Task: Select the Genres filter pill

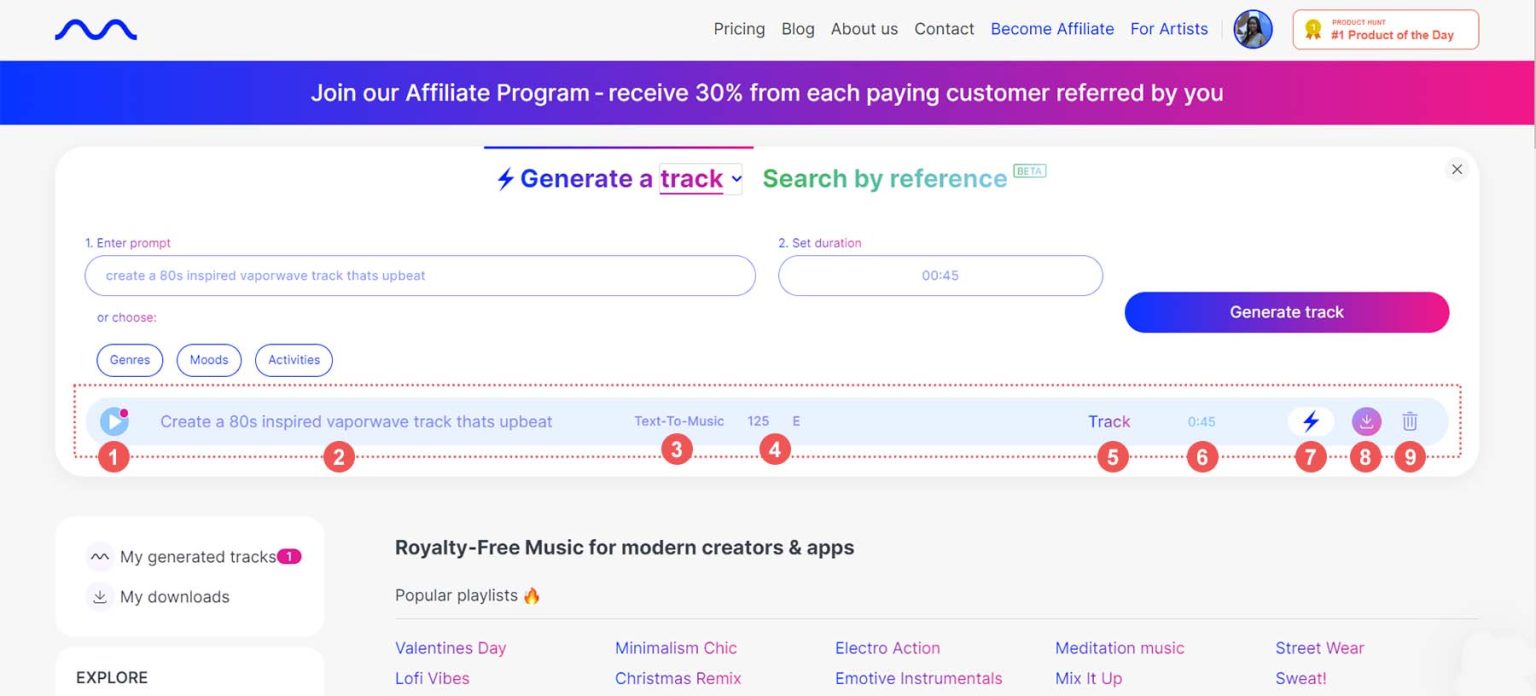Action: click(x=129, y=360)
